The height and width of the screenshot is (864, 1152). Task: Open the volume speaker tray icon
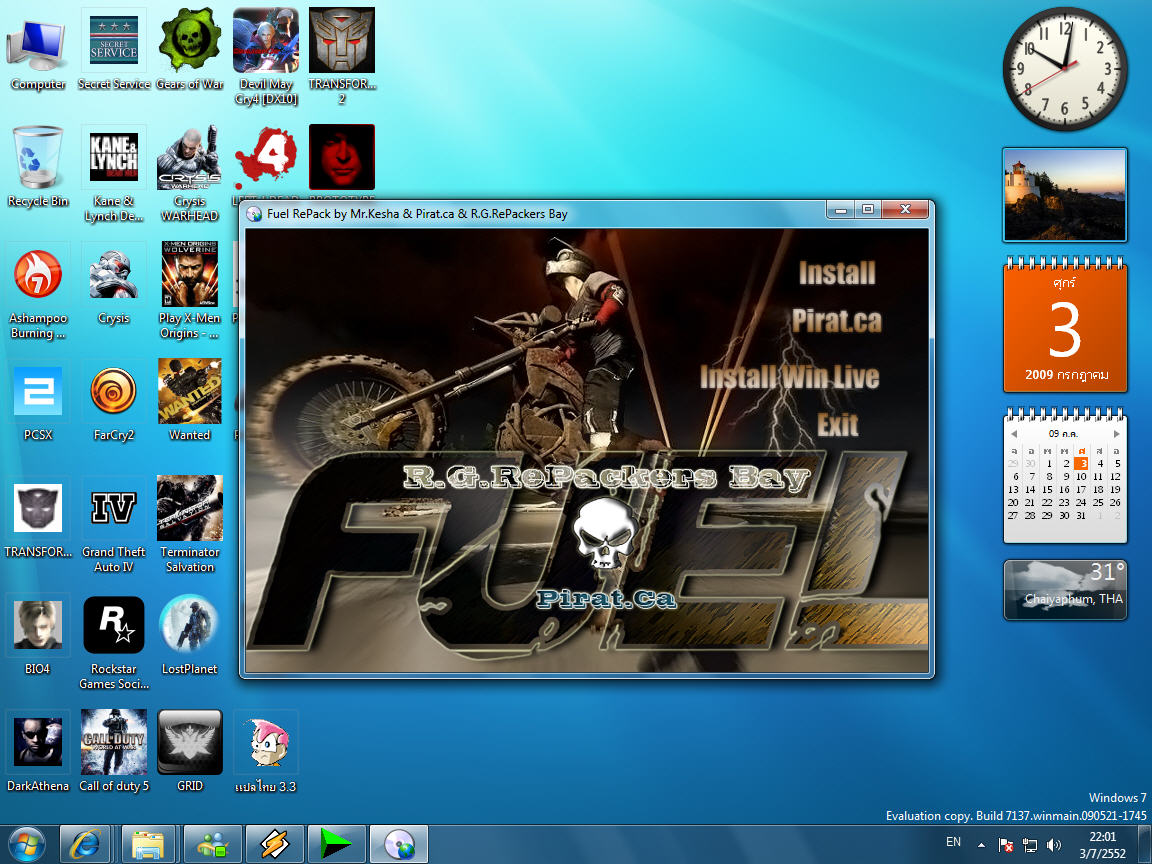coord(1054,845)
